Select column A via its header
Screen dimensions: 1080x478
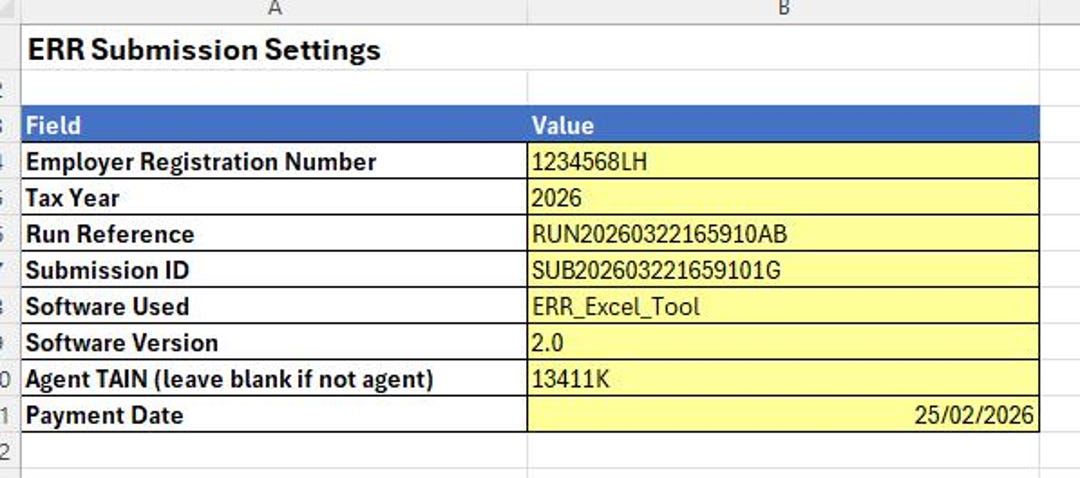click(274, 10)
